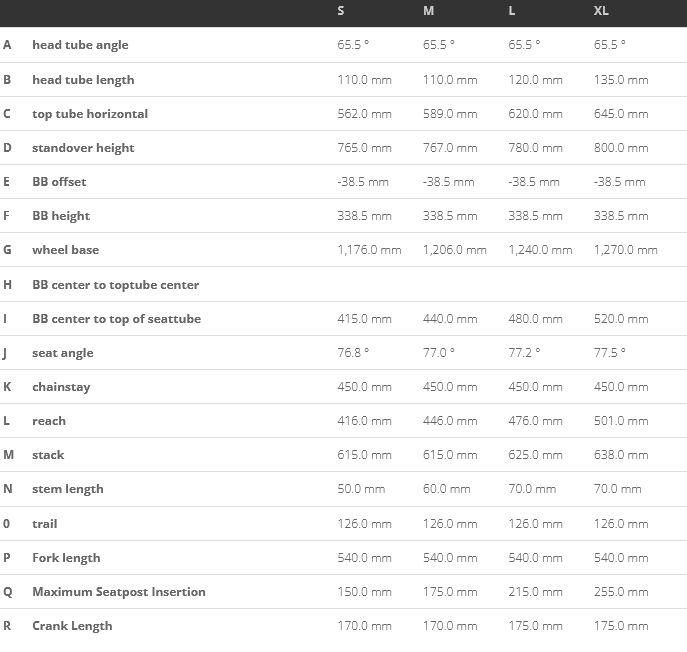The height and width of the screenshot is (652, 687).
Task: Select the 135.0 mm head tube length value
Action: (x=621, y=80)
